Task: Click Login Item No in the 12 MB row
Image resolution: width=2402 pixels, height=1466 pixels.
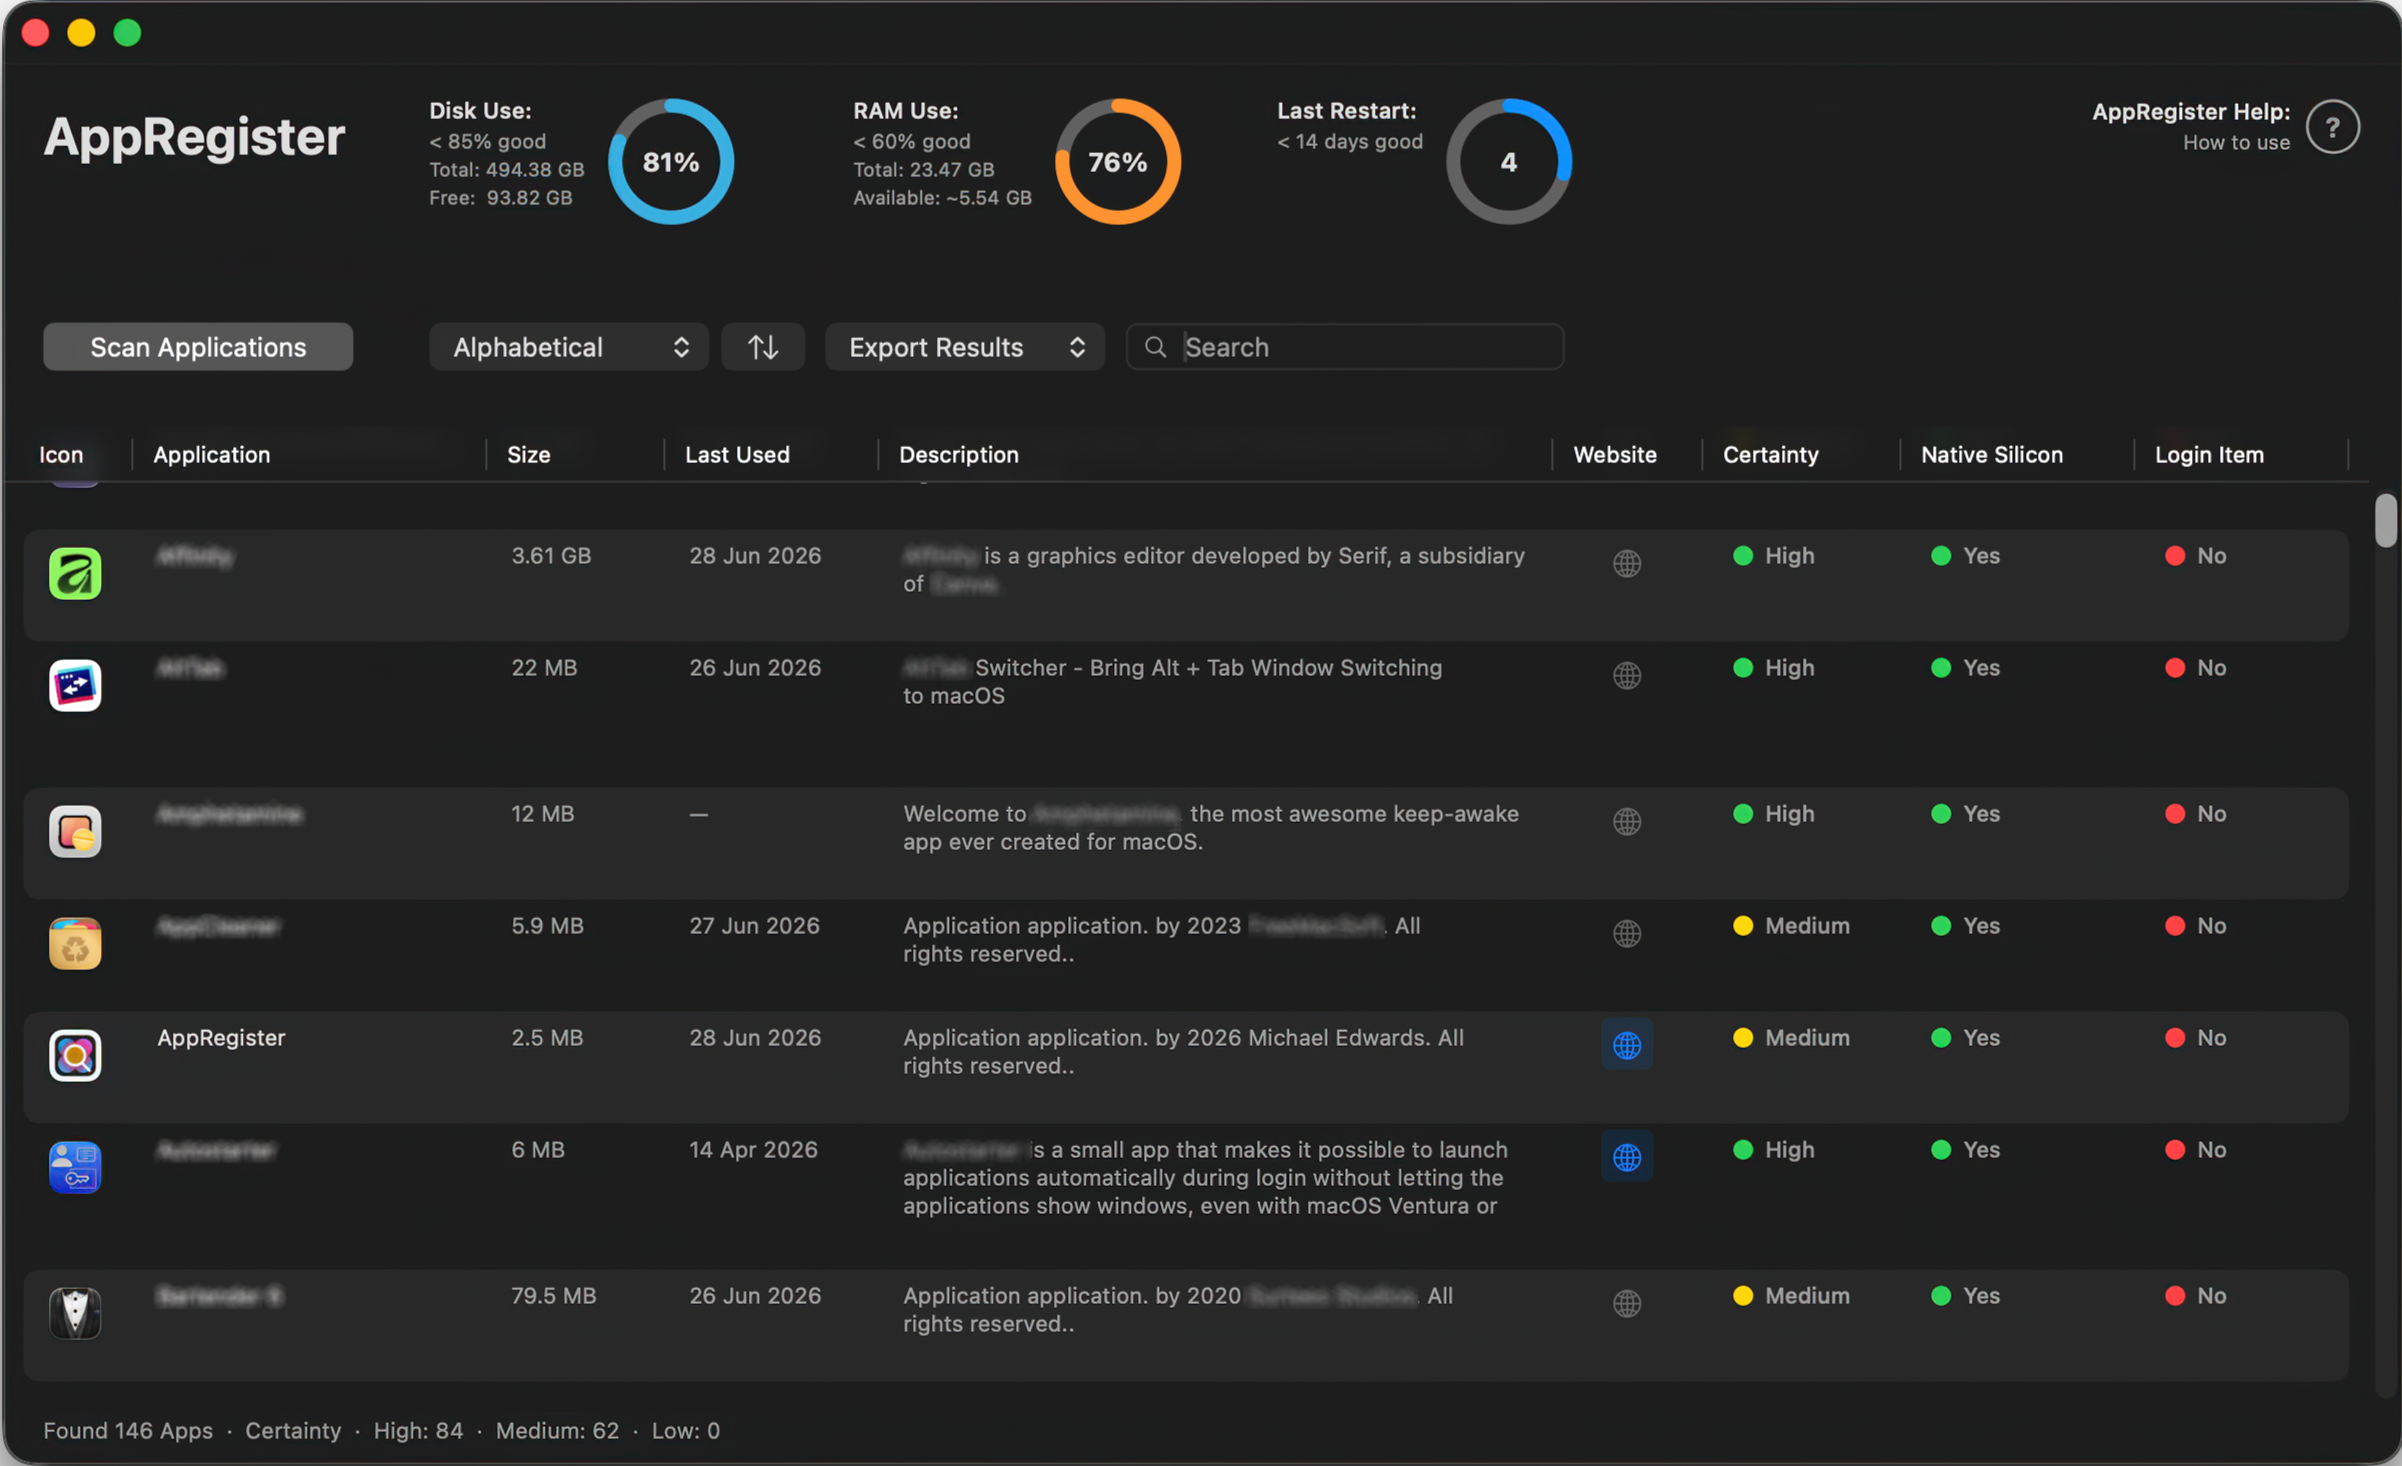Action: 2195,813
